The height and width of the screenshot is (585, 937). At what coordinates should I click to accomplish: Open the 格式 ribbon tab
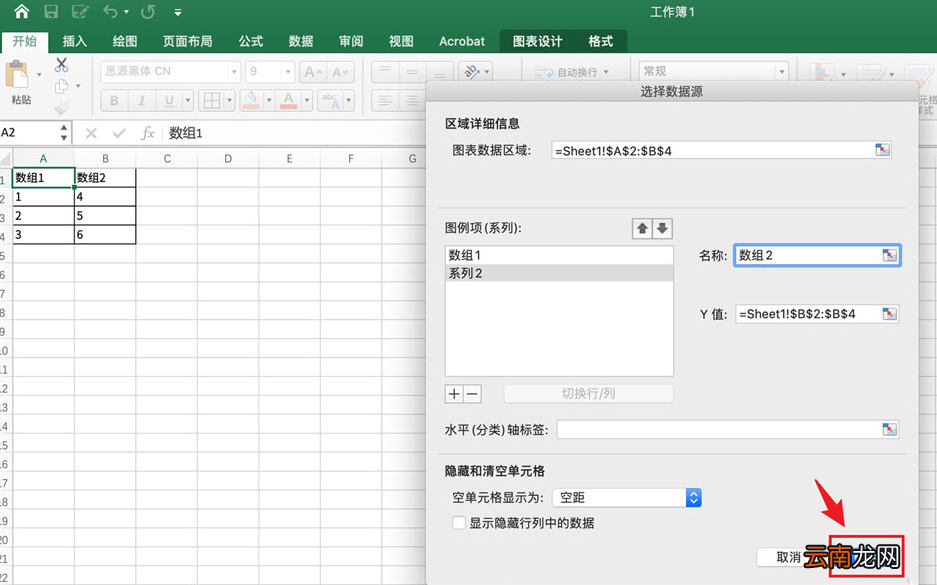[601, 41]
